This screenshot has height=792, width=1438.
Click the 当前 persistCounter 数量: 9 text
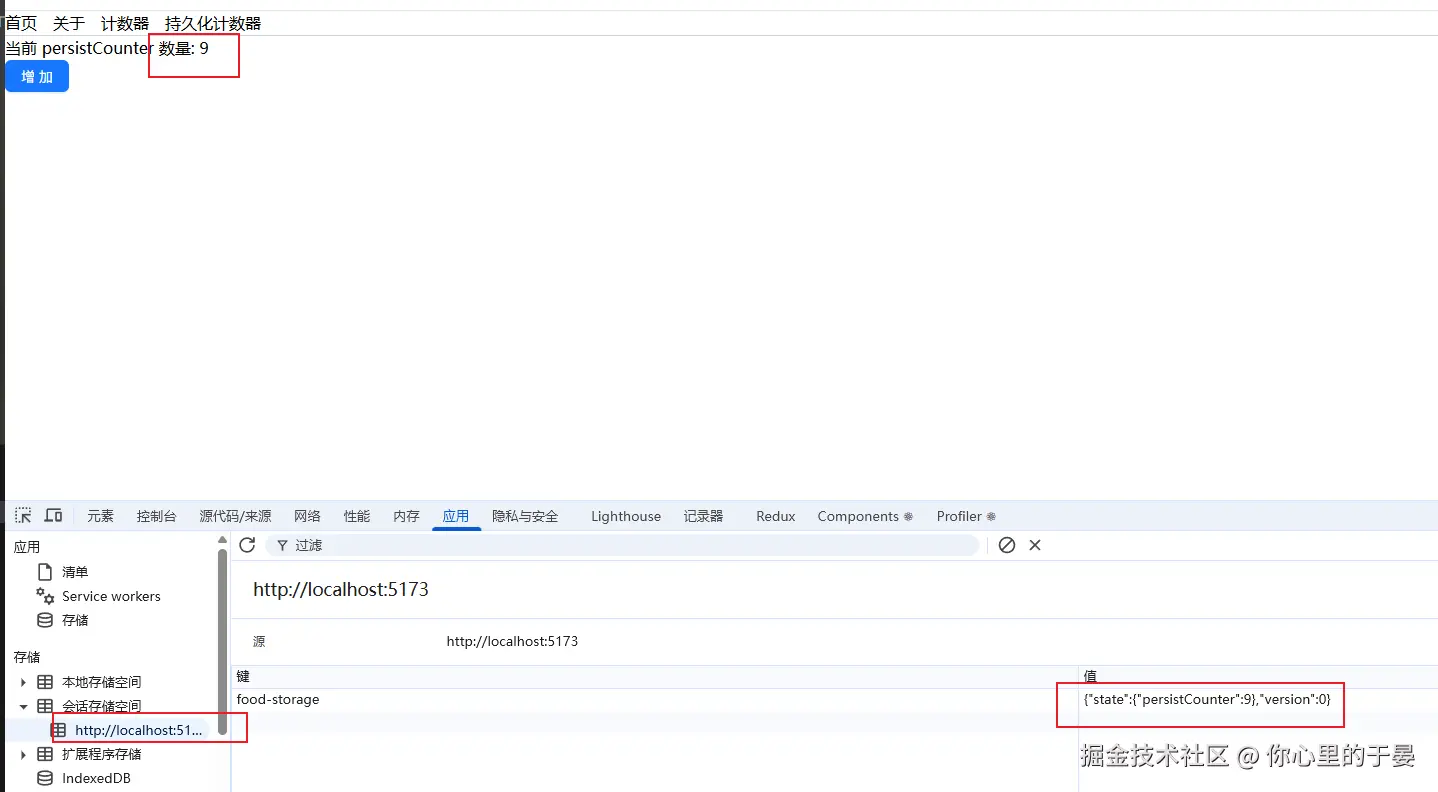[x=107, y=48]
